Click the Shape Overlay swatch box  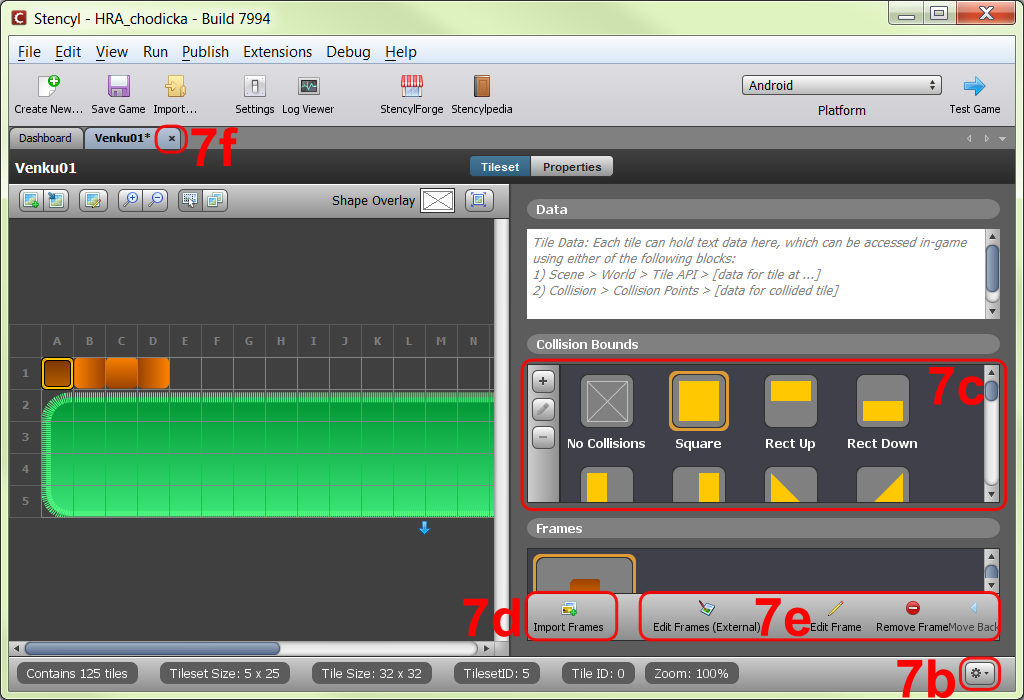coord(438,200)
